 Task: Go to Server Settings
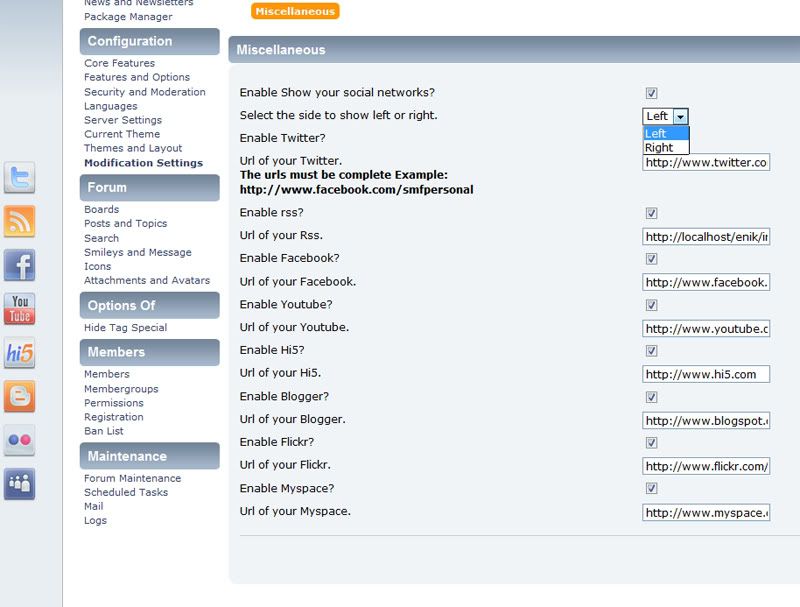coord(123,120)
